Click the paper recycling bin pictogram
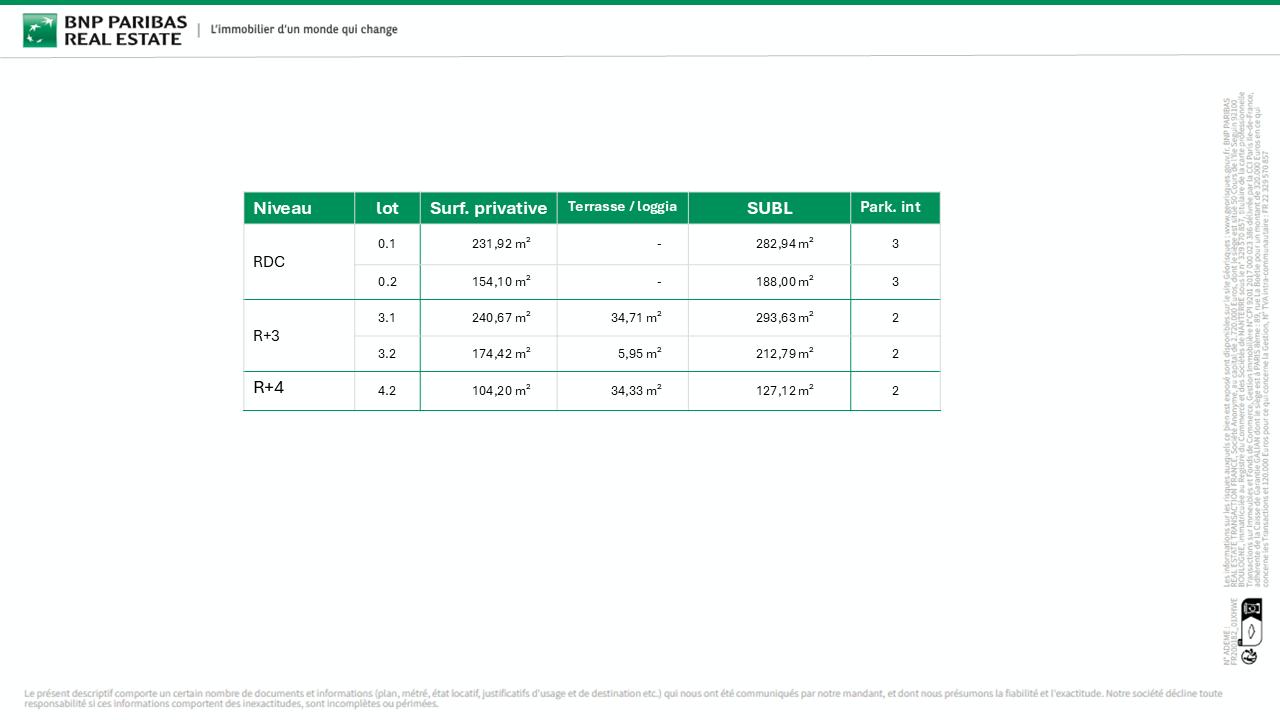The image size is (1280, 720). pos(1251,609)
